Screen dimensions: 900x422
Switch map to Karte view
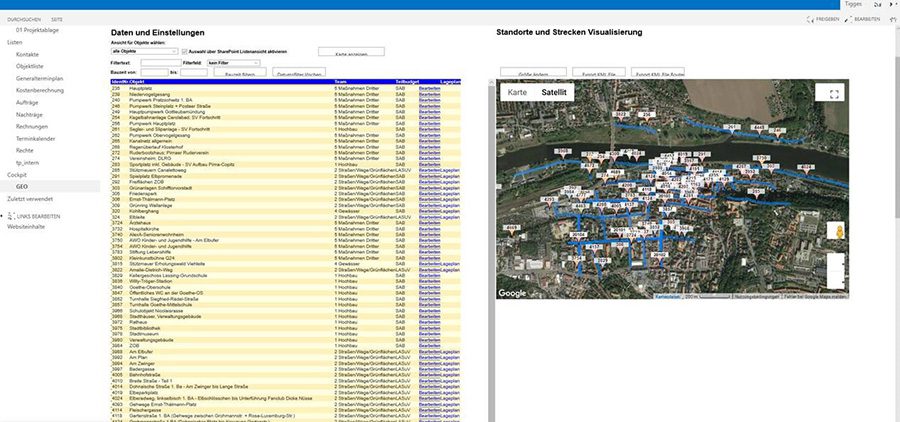(517, 92)
